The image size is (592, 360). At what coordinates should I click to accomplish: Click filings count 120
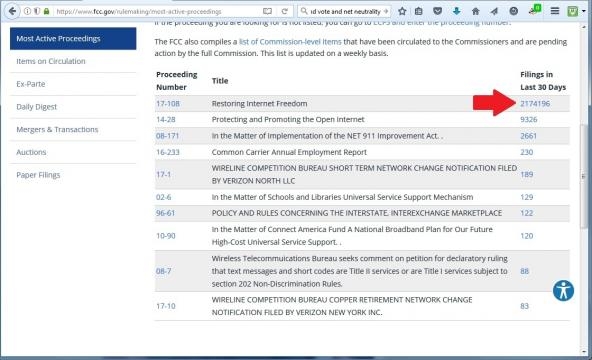(527, 236)
